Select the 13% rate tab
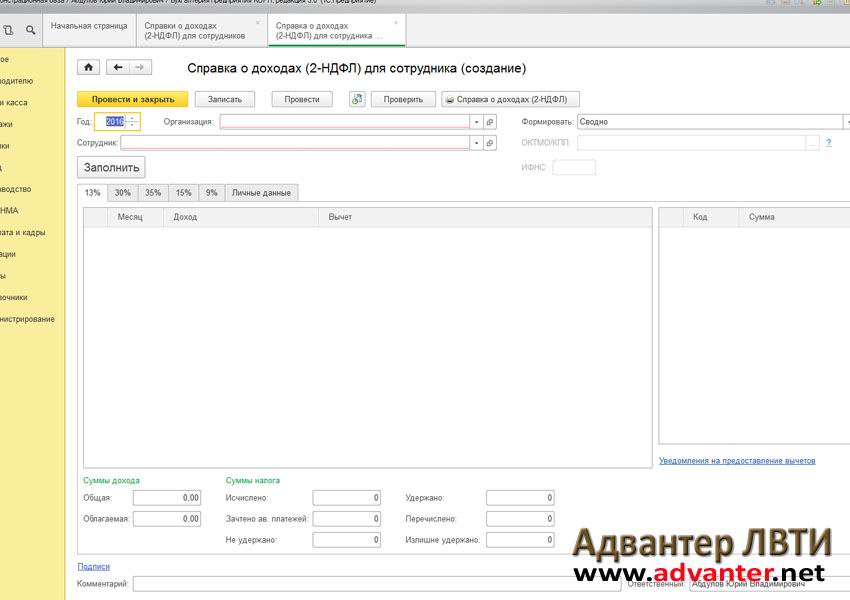 tap(93, 193)
